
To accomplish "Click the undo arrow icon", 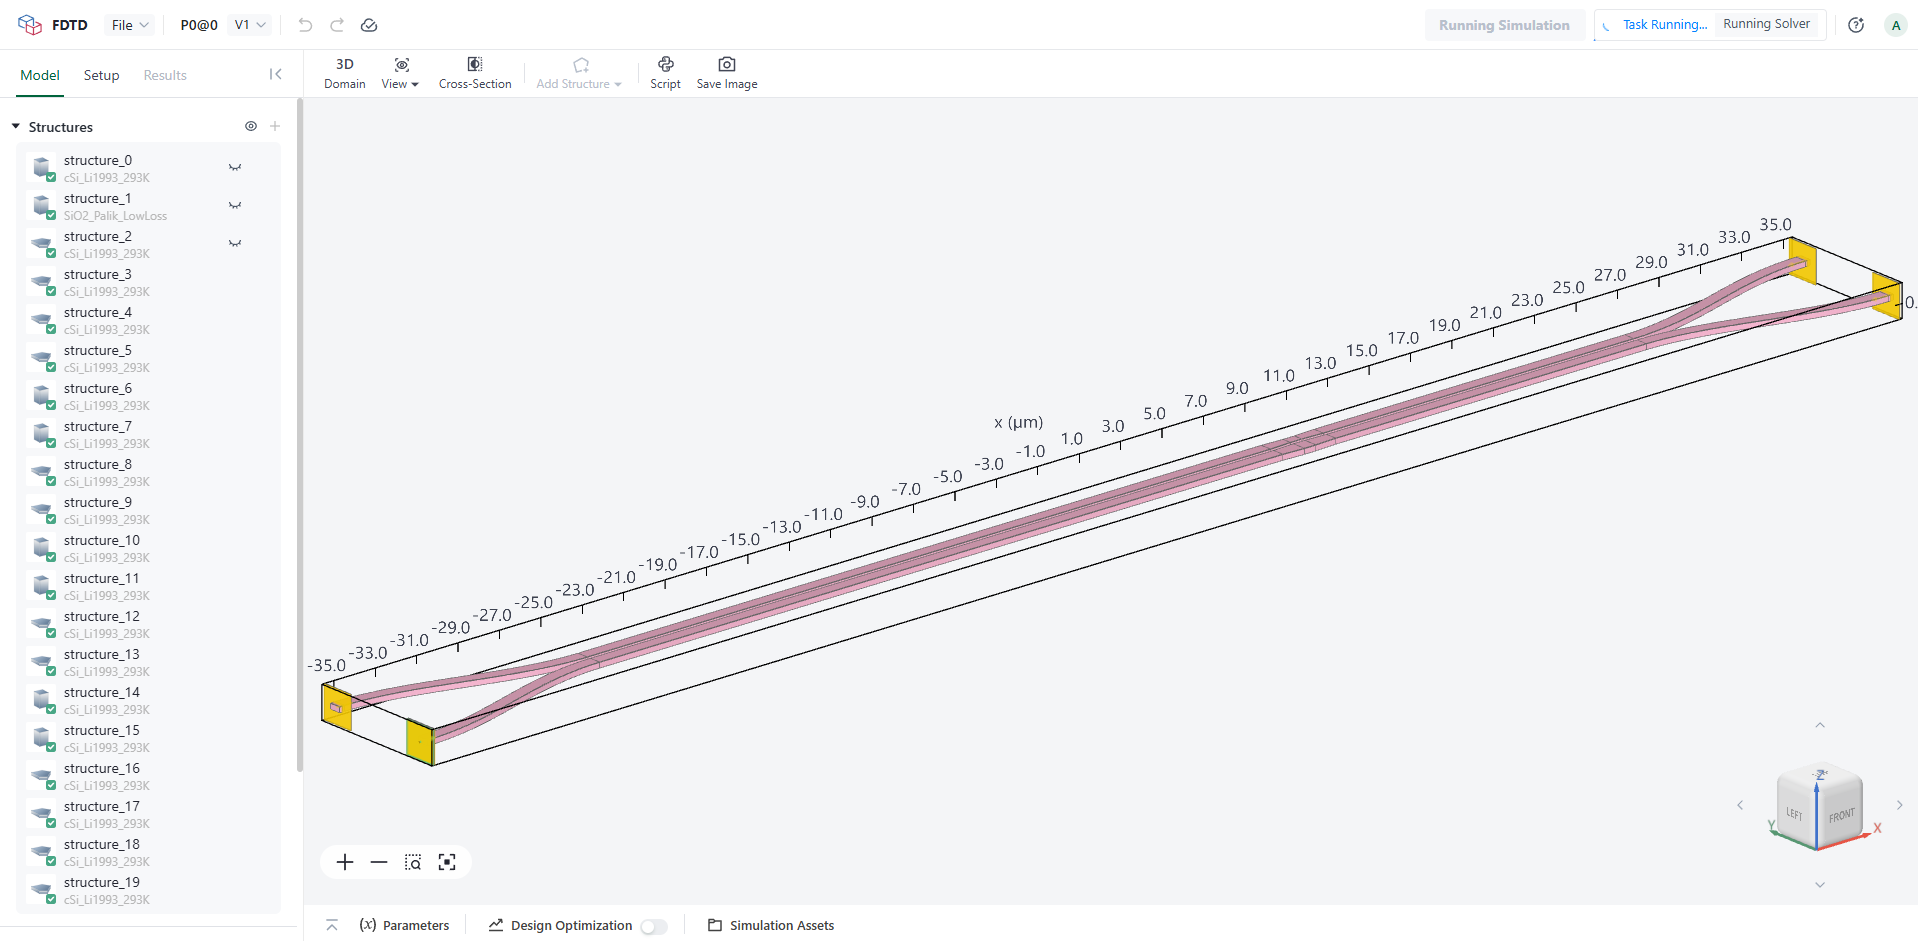I will coord(305,25).
